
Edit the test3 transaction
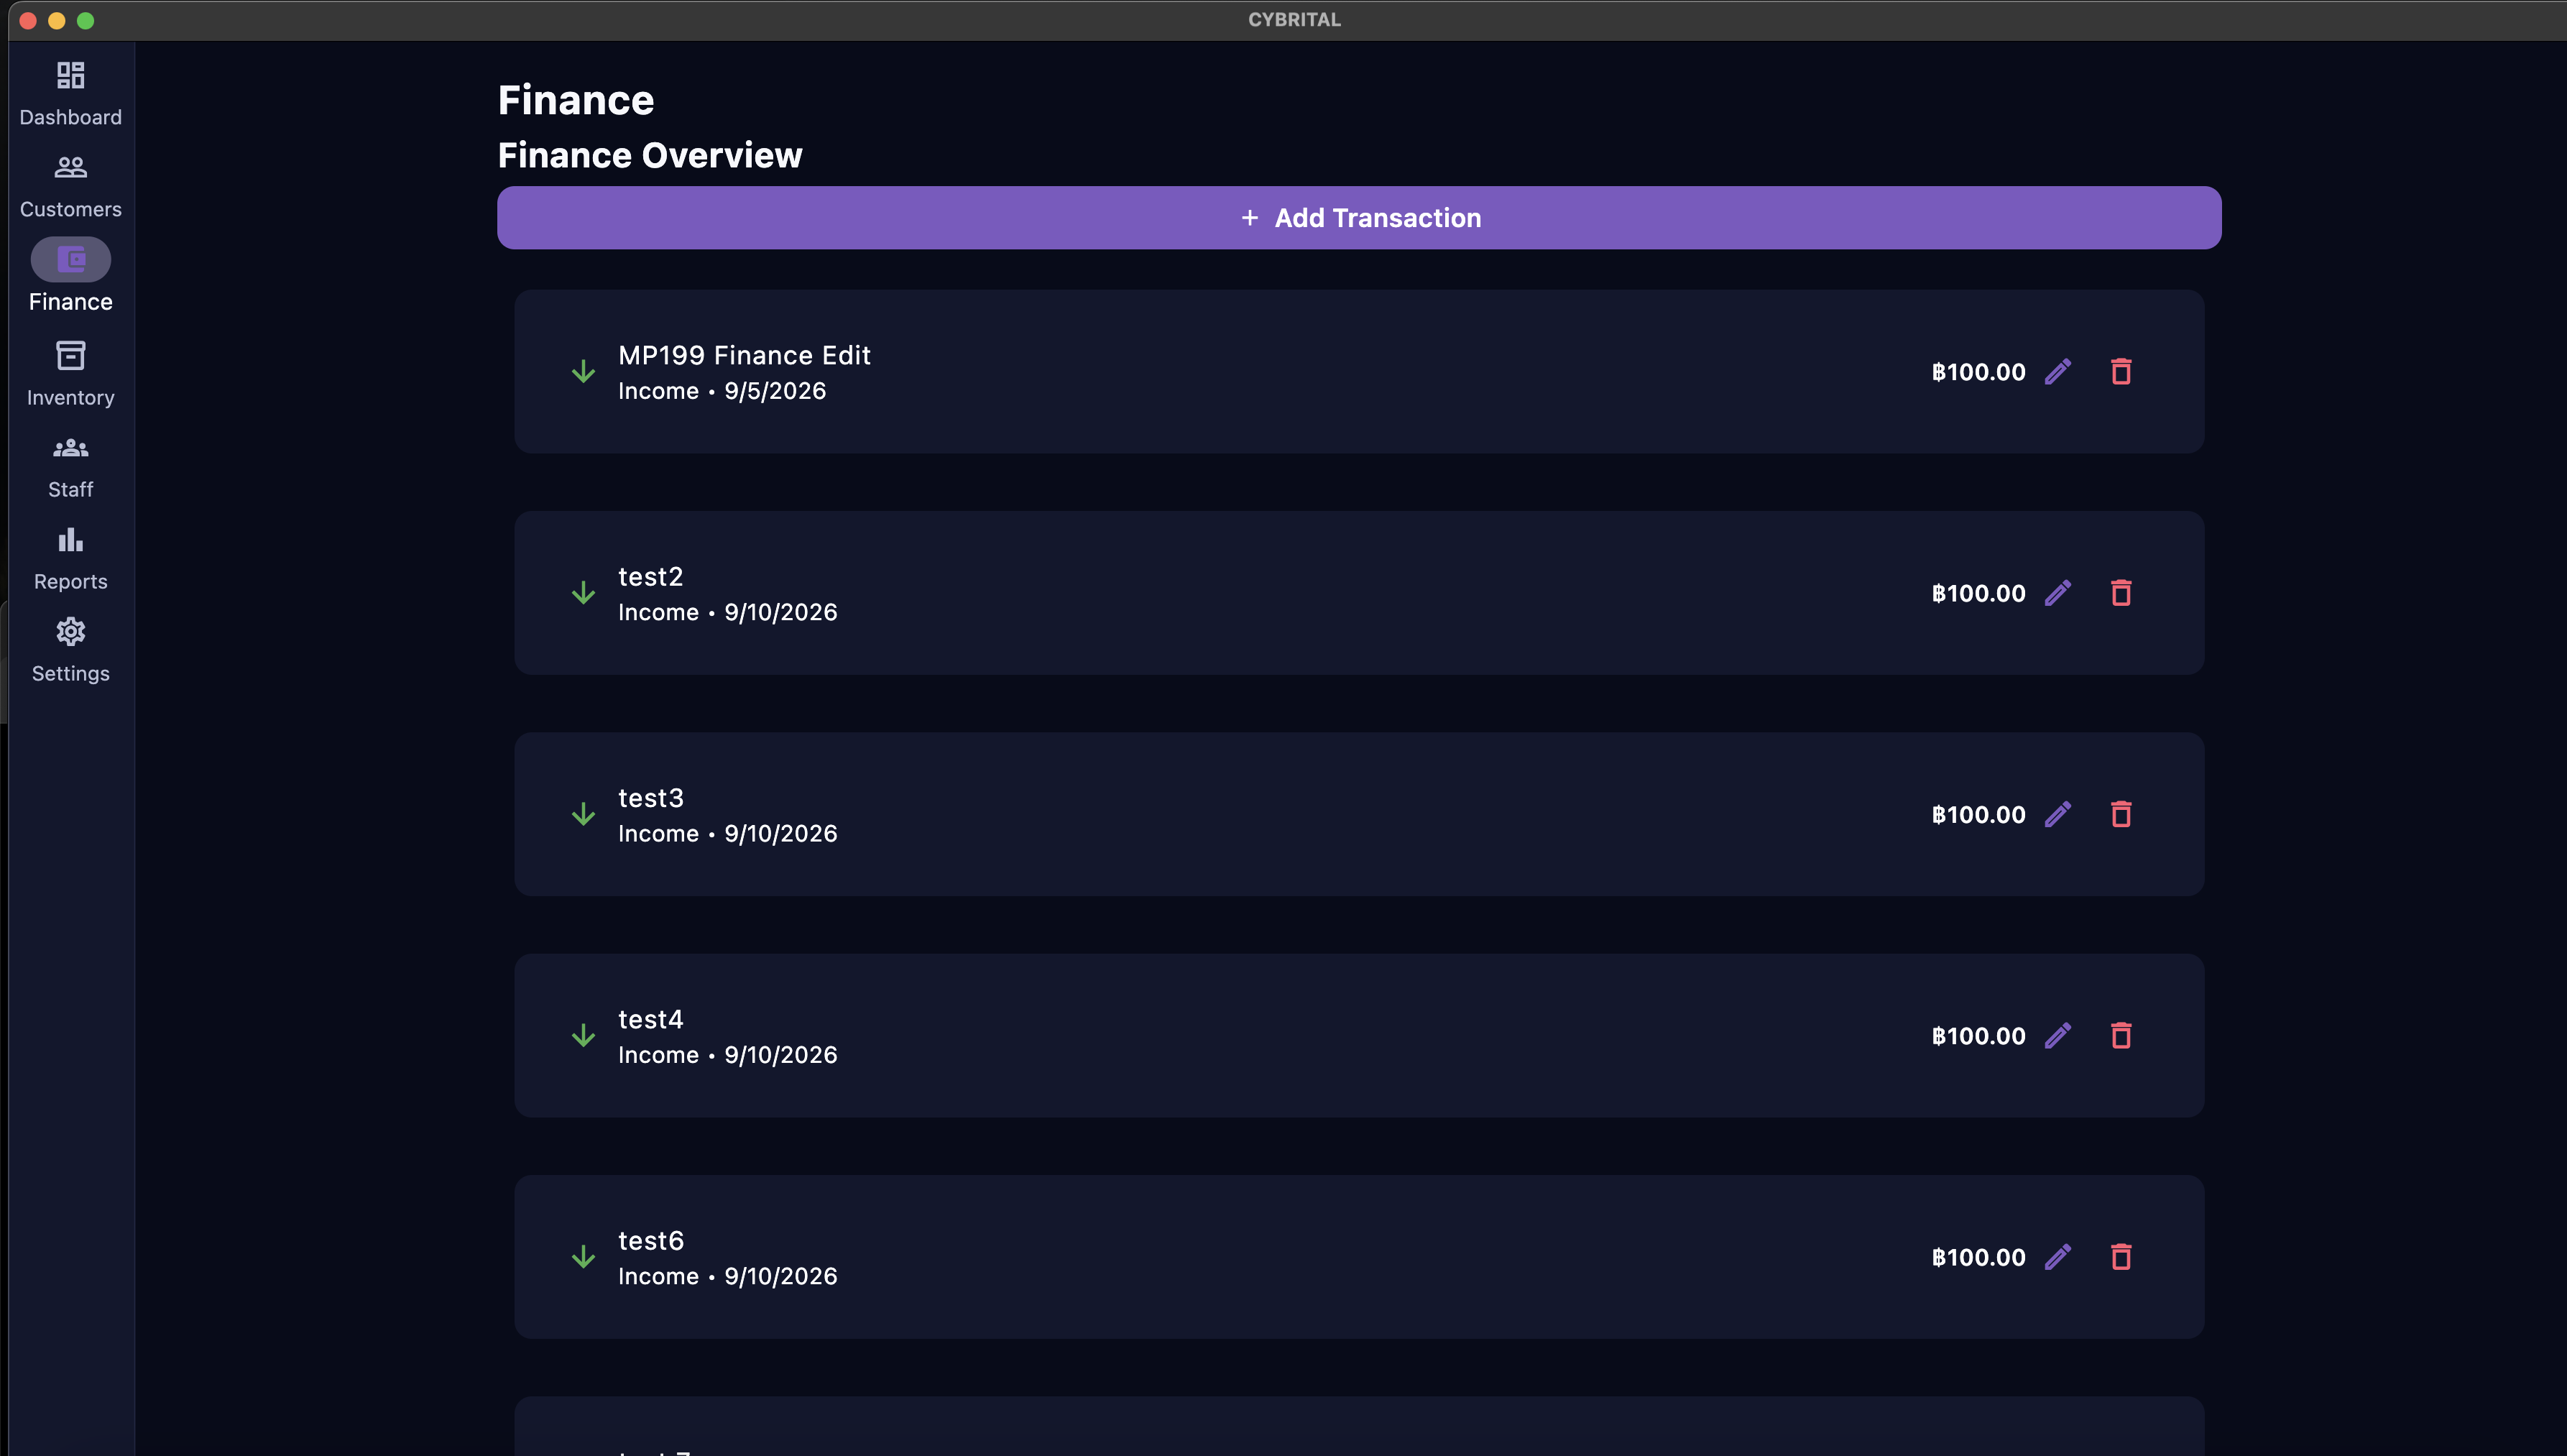2058,815
